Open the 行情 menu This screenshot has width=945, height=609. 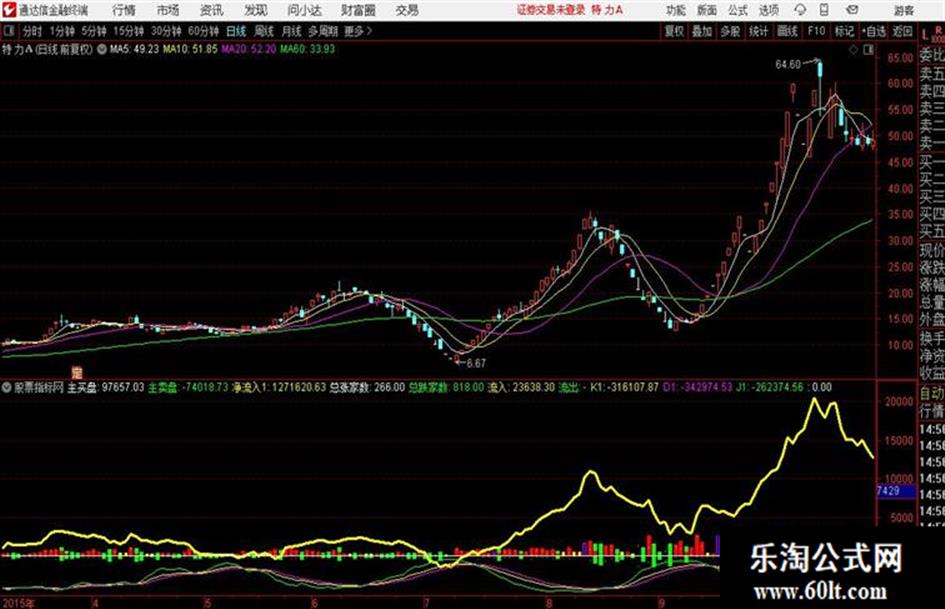[x=124, y=10]
